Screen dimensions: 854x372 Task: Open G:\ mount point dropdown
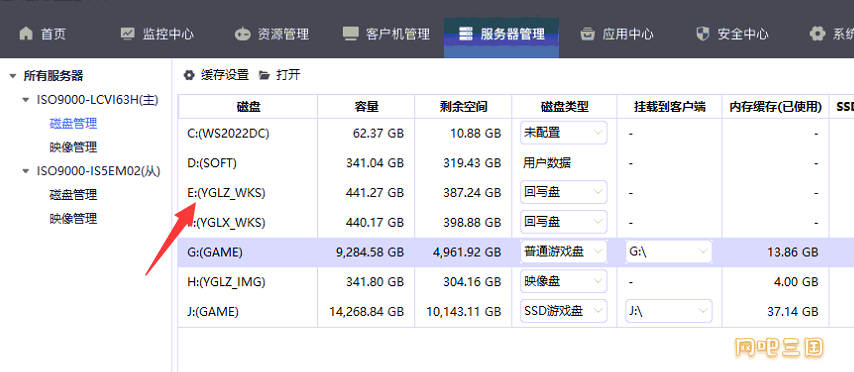(x=669, y=252)
